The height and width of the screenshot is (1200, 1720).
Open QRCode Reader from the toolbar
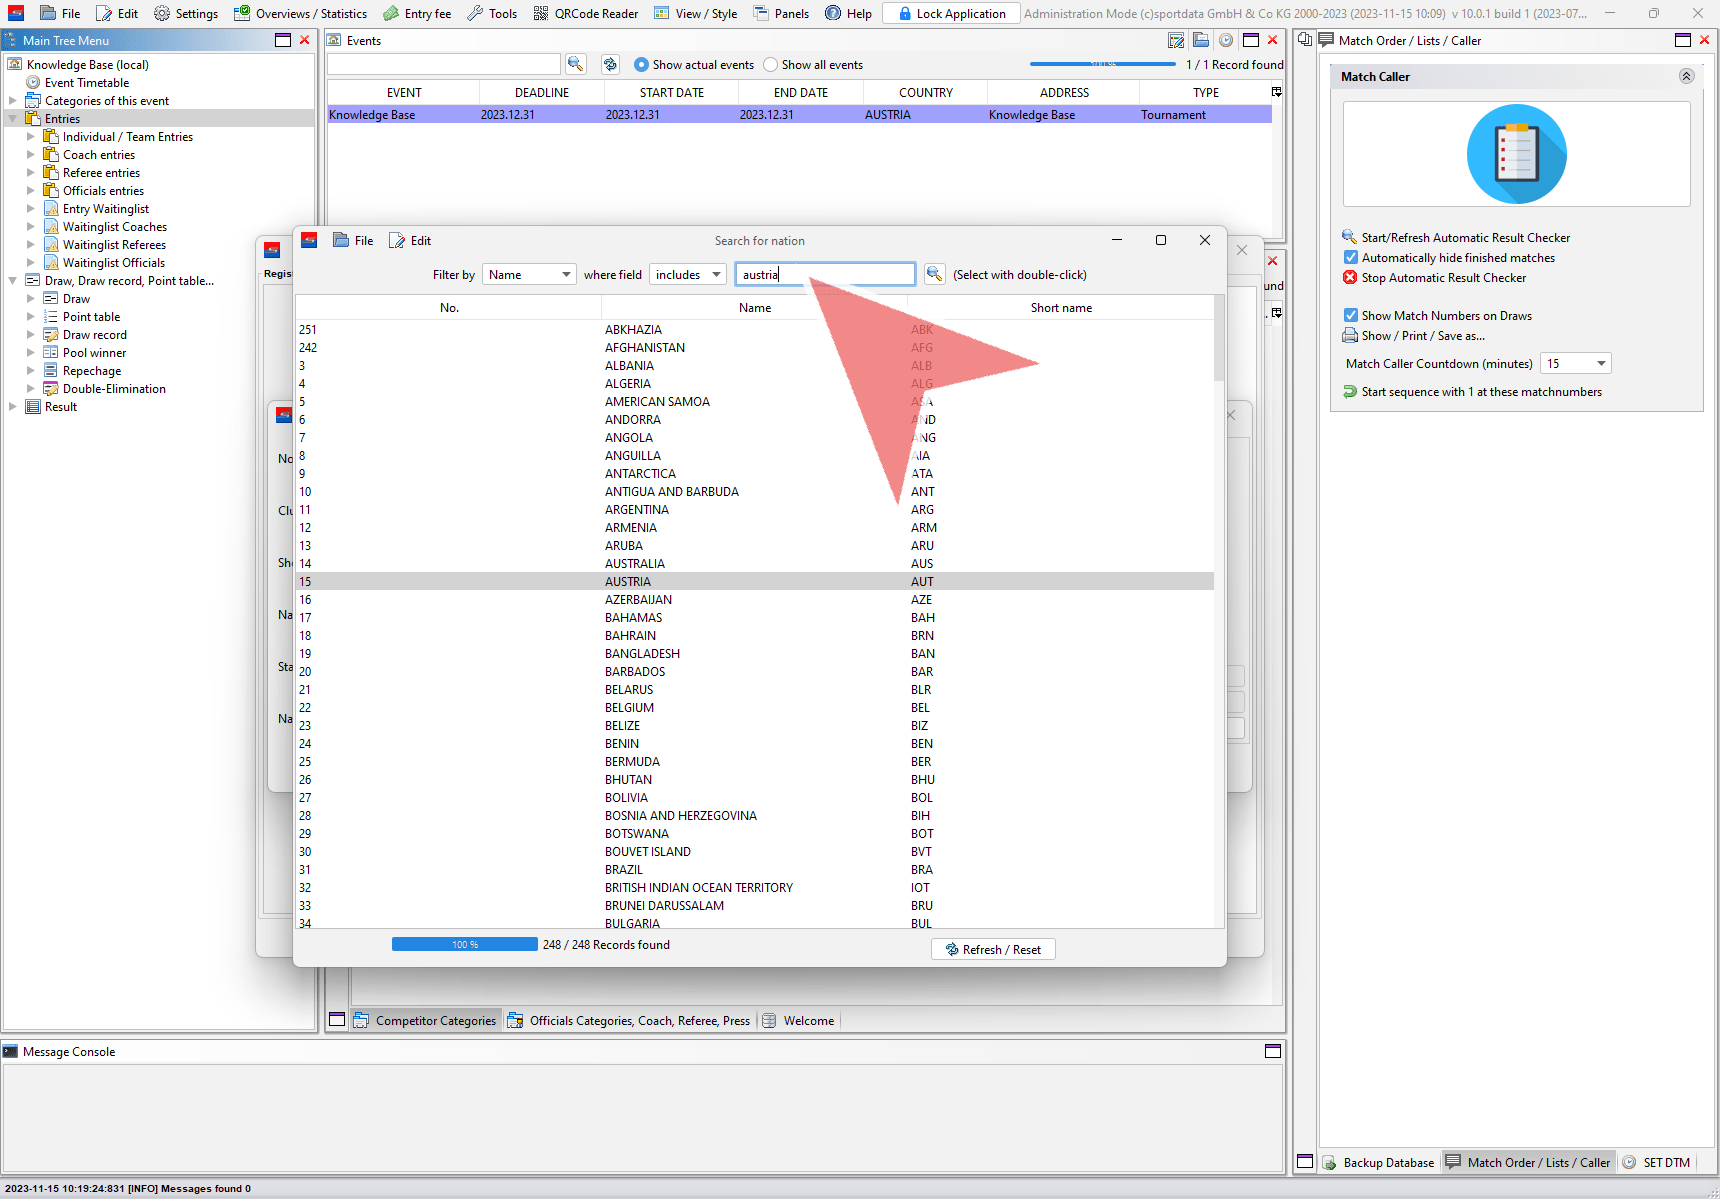585,13
